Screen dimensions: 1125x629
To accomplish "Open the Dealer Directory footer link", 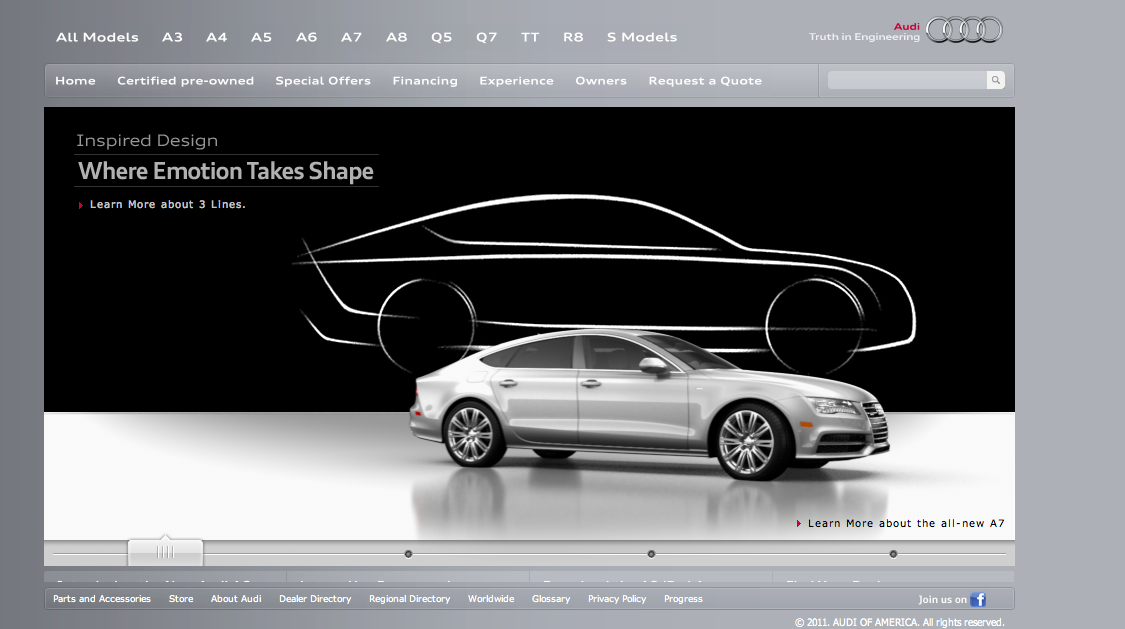I will [x=315, y=599].
